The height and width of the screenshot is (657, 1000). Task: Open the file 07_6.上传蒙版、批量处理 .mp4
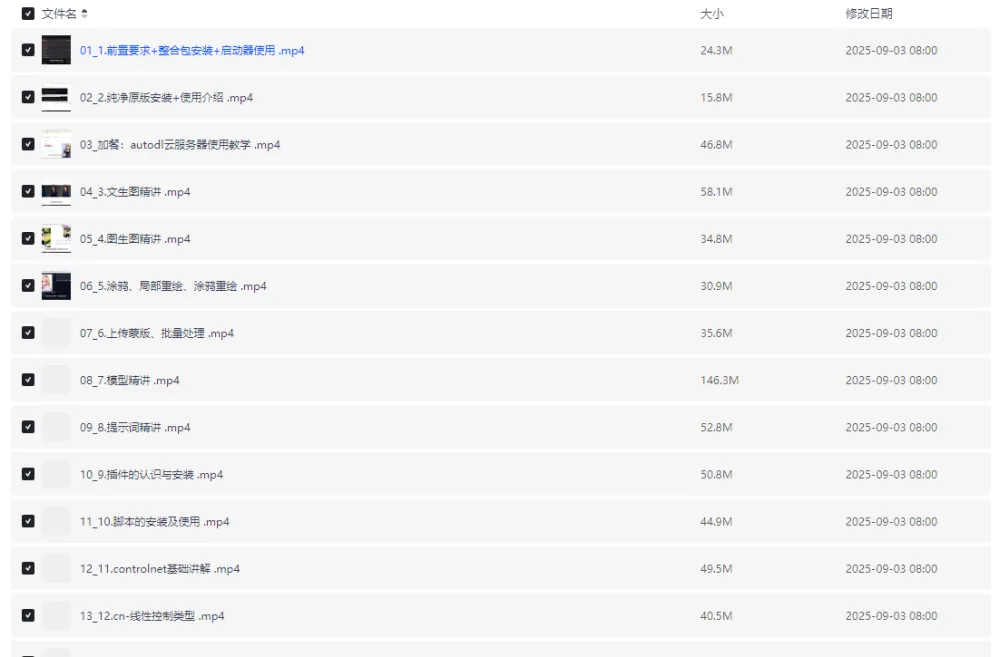157,334
